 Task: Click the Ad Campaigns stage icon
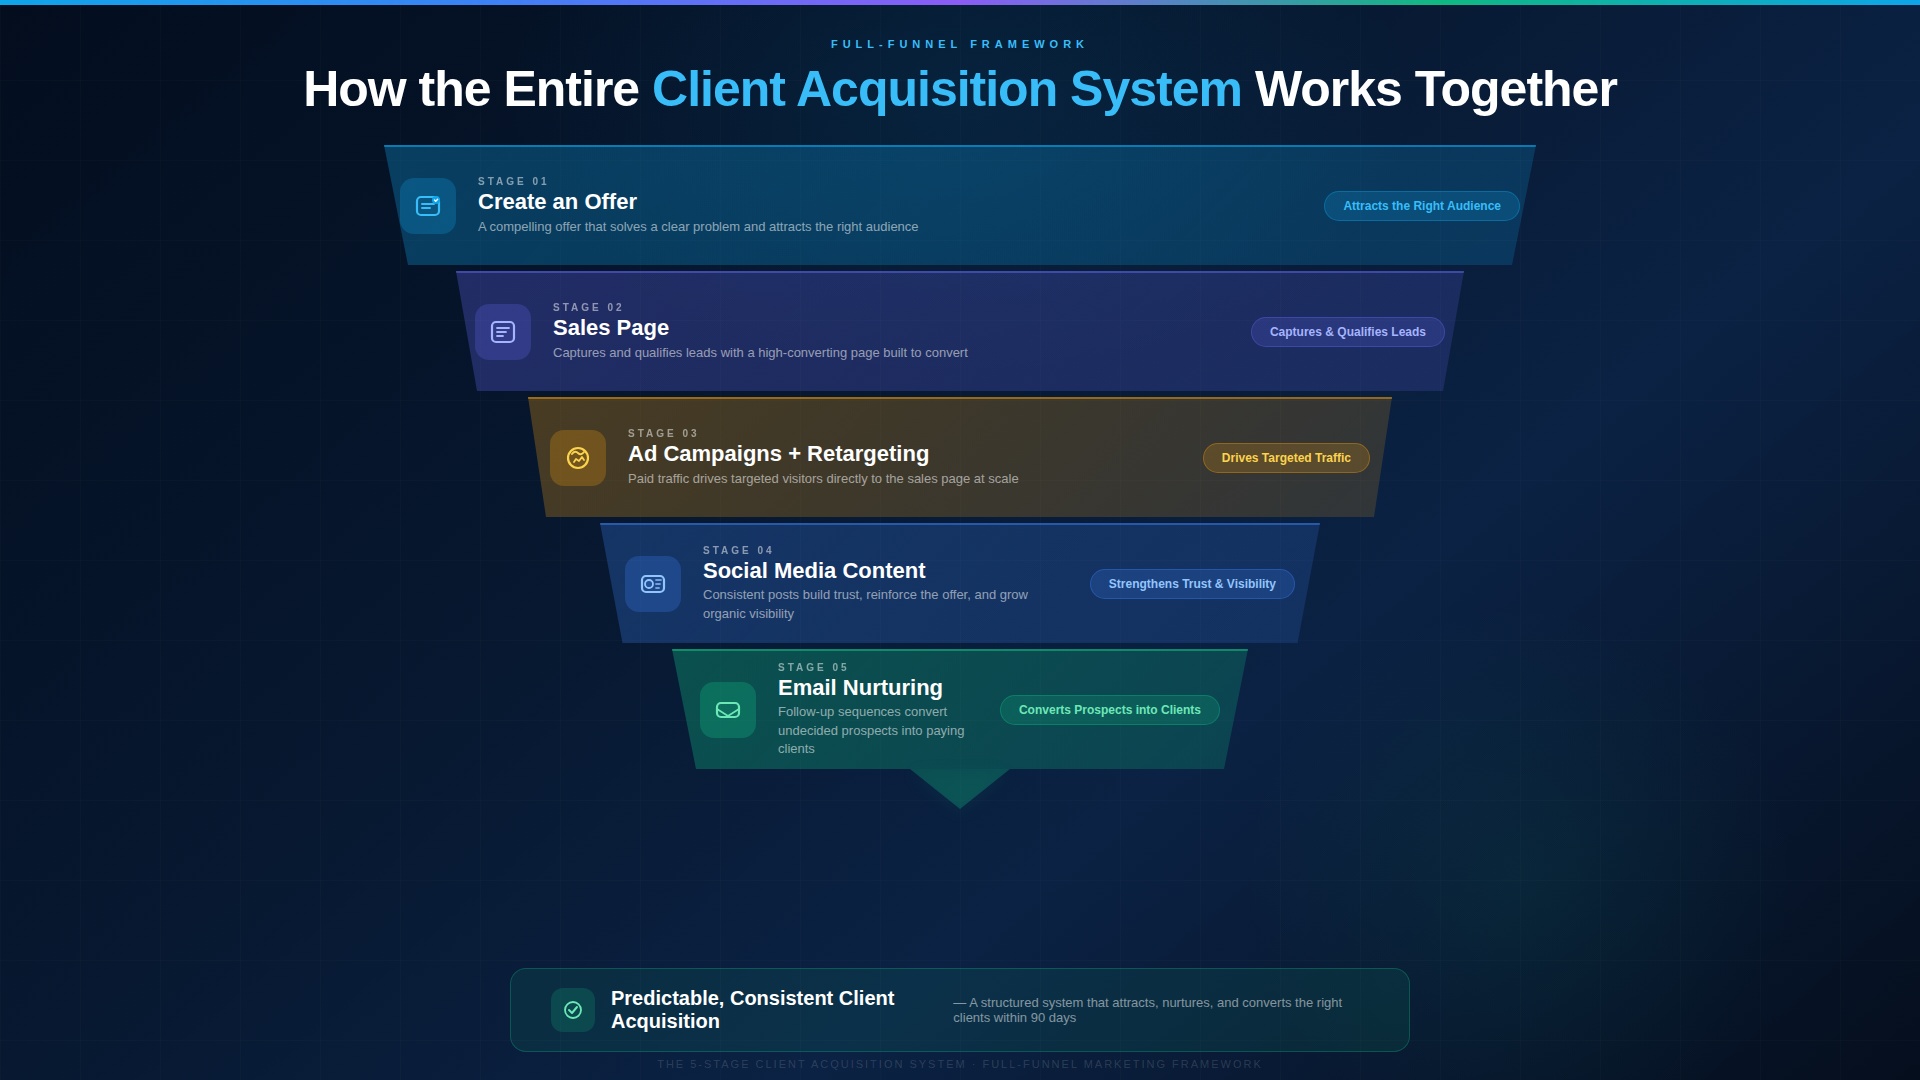click(x=578, y=458)
